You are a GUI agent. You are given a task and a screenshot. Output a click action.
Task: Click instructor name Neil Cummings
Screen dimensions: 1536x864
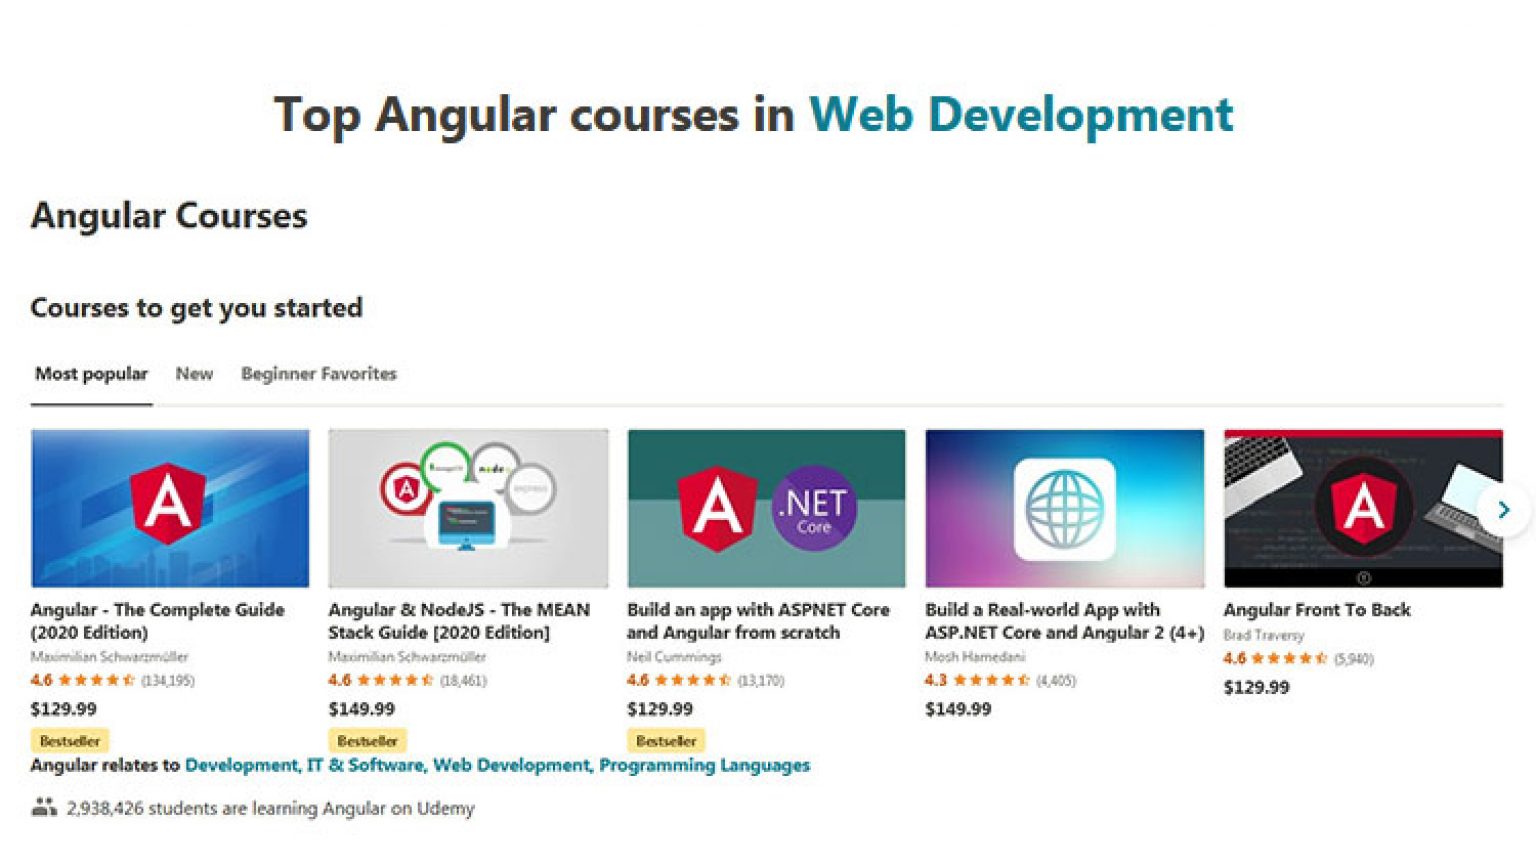673,657
